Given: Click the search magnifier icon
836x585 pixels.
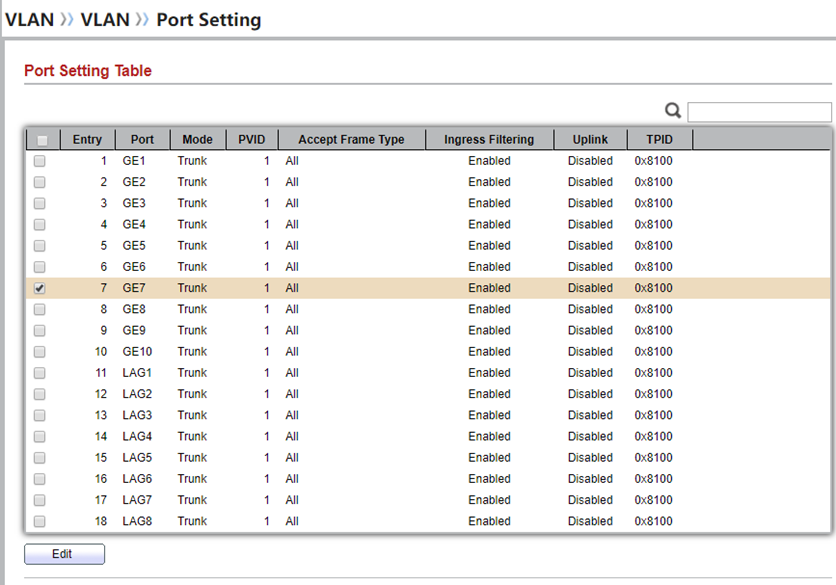Looking at the screenshot, I should 674,112.
